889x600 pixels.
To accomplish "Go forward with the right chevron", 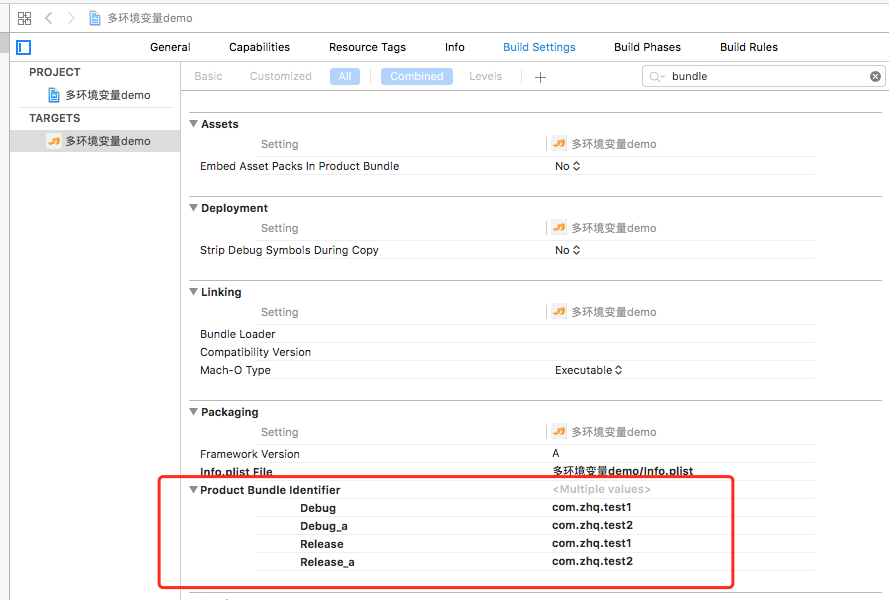I will pyautogui.click(x=71, y=18).
